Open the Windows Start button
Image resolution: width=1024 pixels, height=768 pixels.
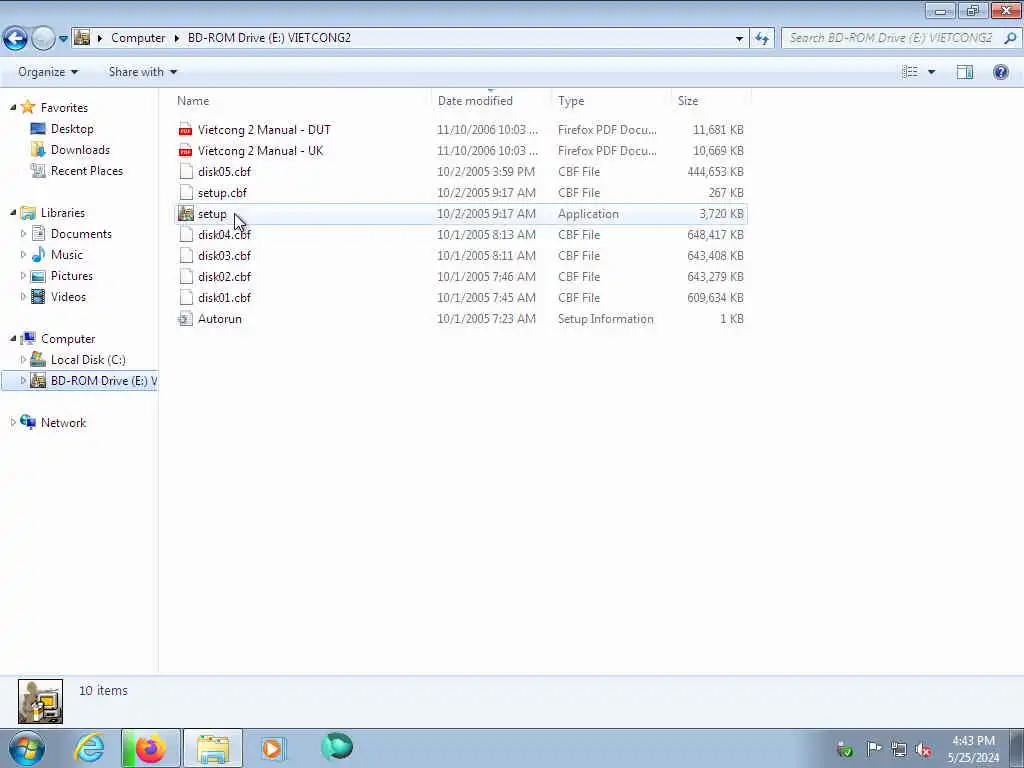tap(27, 748)
